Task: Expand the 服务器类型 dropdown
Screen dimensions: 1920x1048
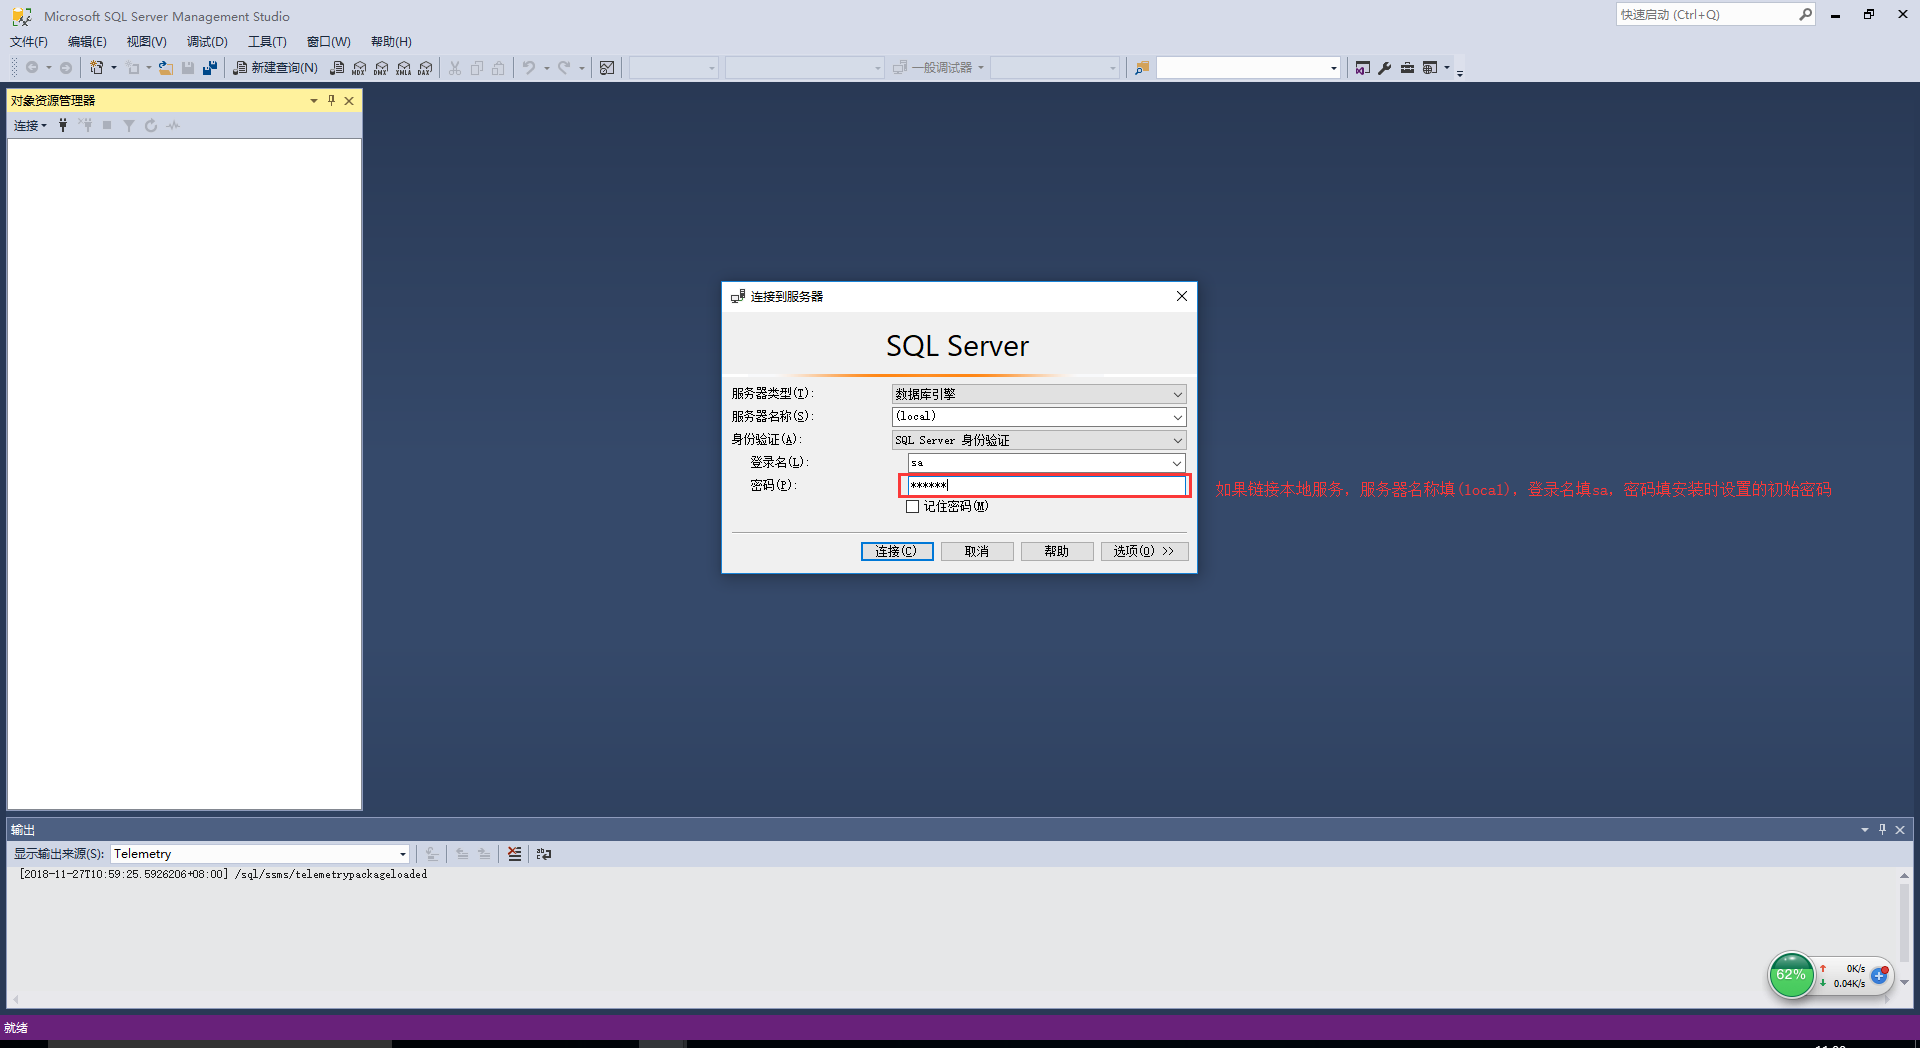Action: coord(1177,394)
